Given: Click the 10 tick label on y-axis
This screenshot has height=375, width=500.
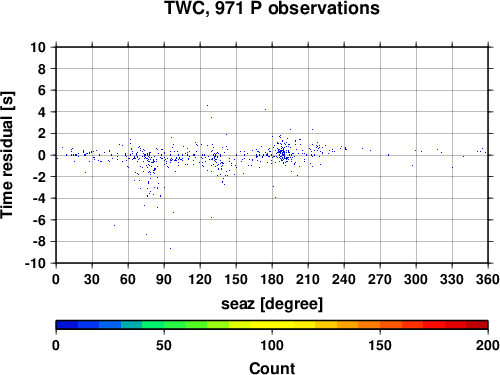Looking at the screenshot, I should pyautogui.click(x=38, y=47).
